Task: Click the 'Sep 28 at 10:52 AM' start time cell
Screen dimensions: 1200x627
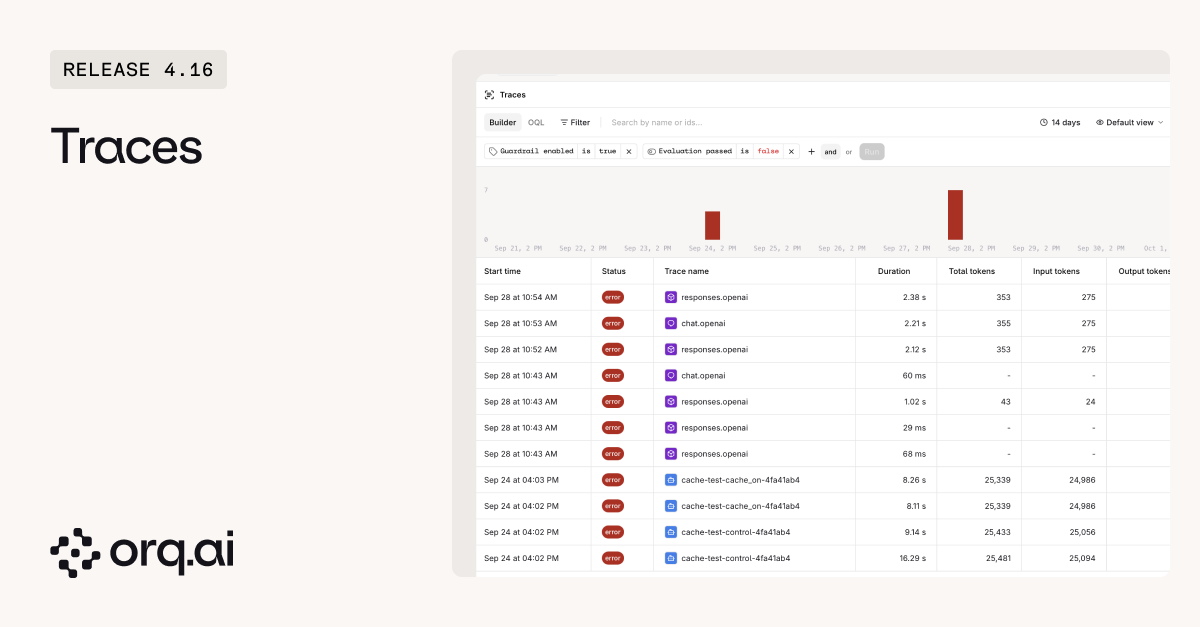Action: coord(520,349)
